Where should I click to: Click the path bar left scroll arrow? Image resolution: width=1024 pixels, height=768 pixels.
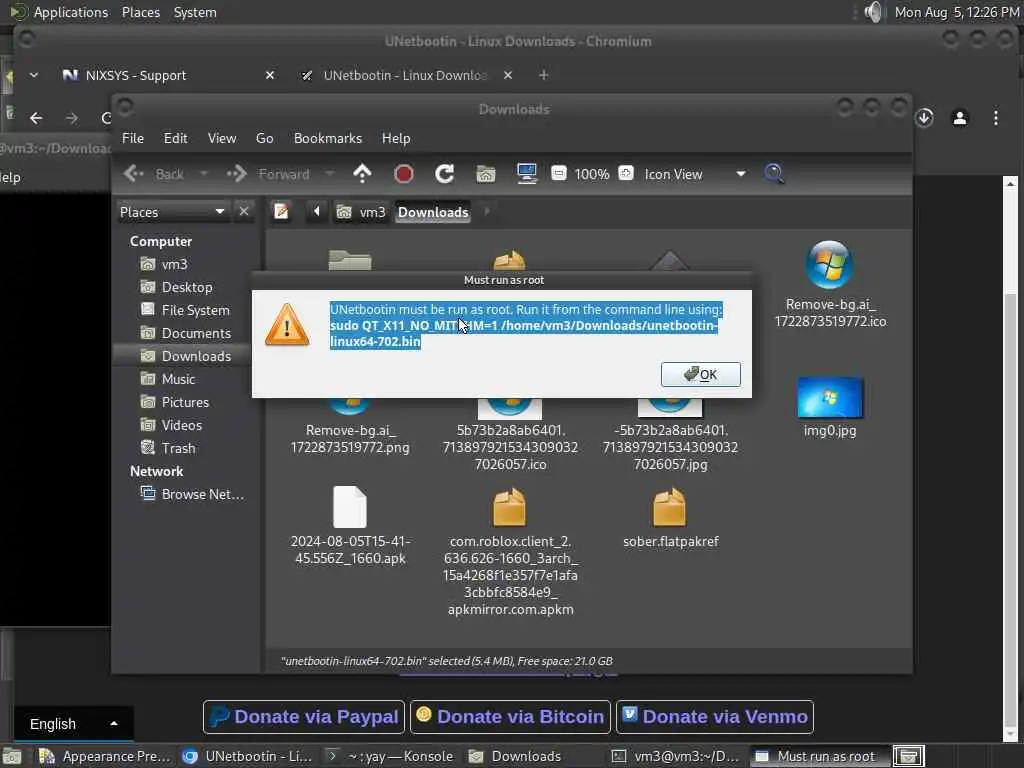[x=317, y=212]
